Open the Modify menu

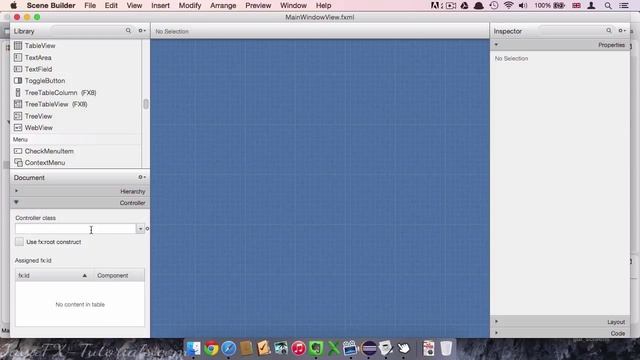point(190,6)
